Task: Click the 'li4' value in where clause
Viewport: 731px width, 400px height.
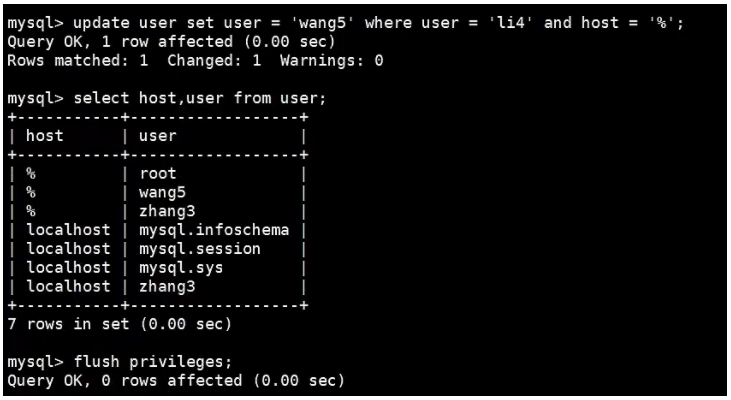Action: coord(510,23)
